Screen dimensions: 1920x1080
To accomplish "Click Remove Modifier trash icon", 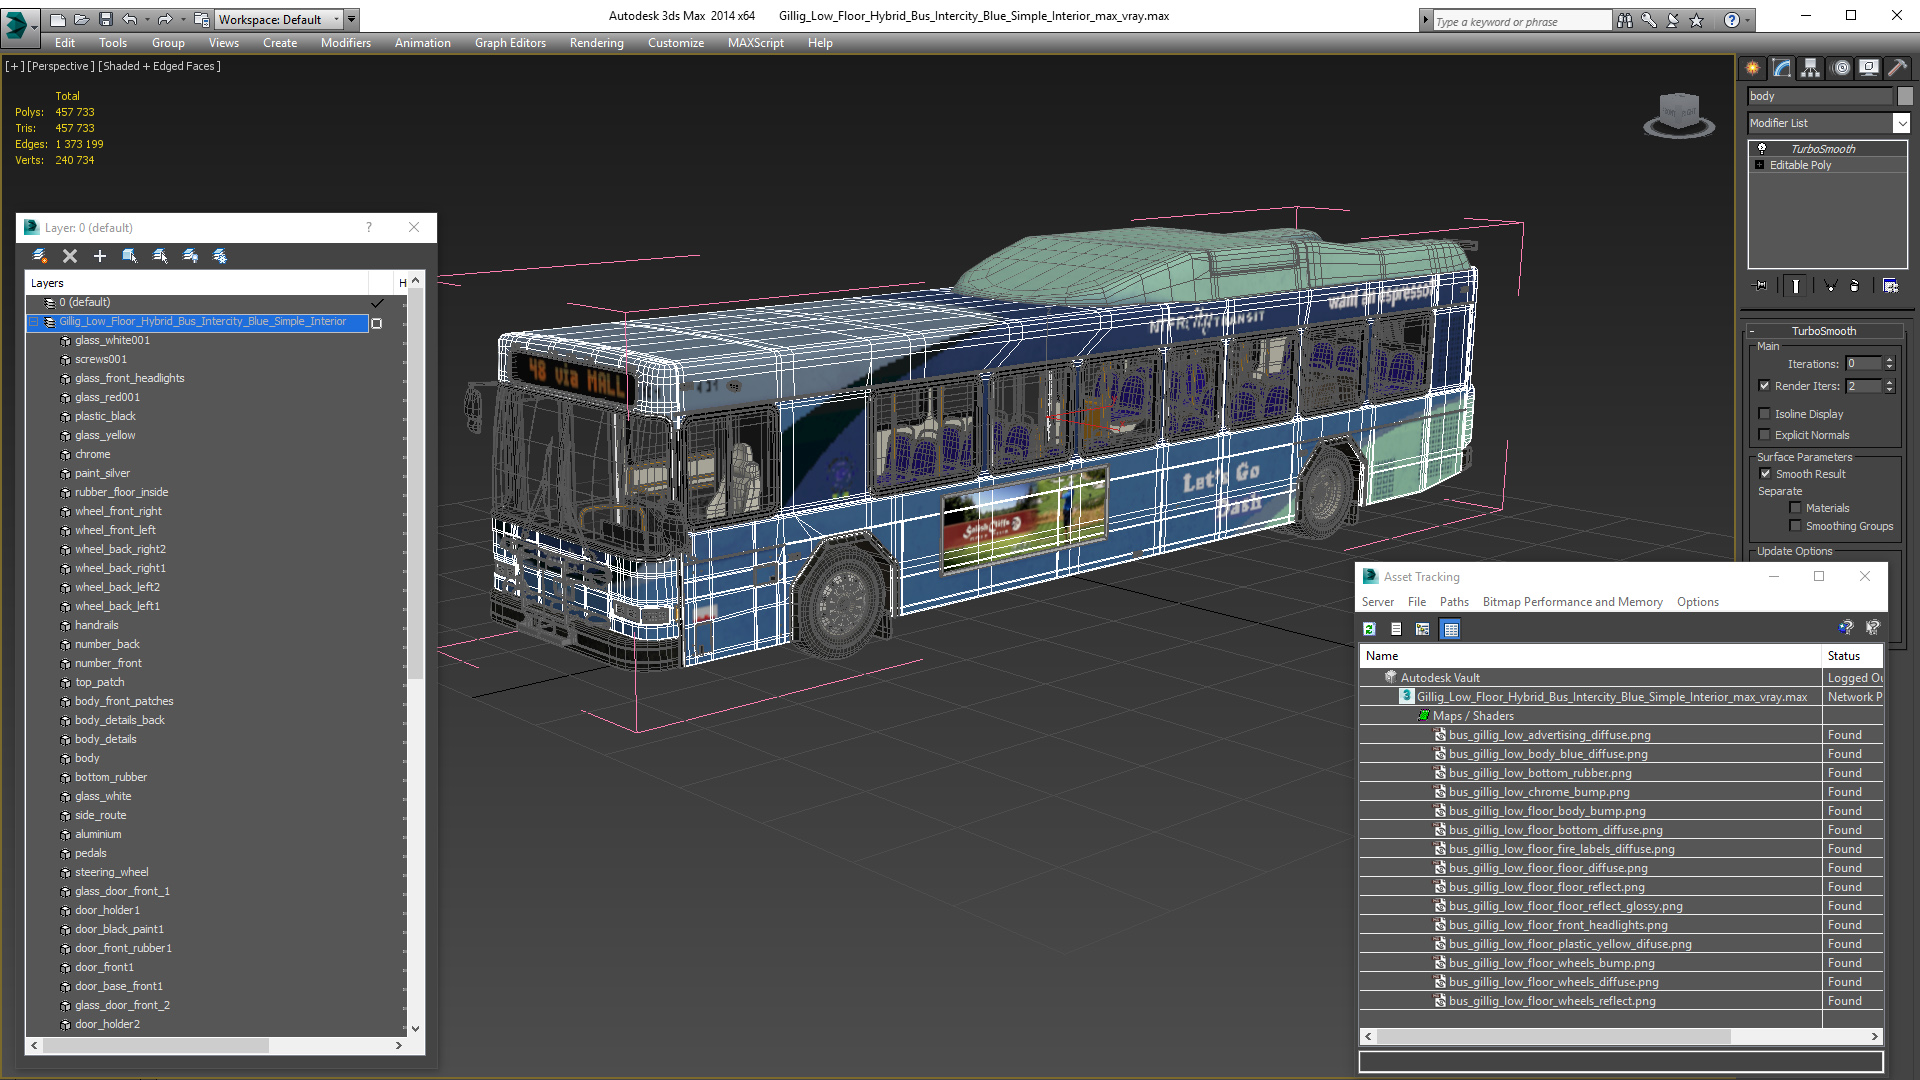I will point(1855,286).
